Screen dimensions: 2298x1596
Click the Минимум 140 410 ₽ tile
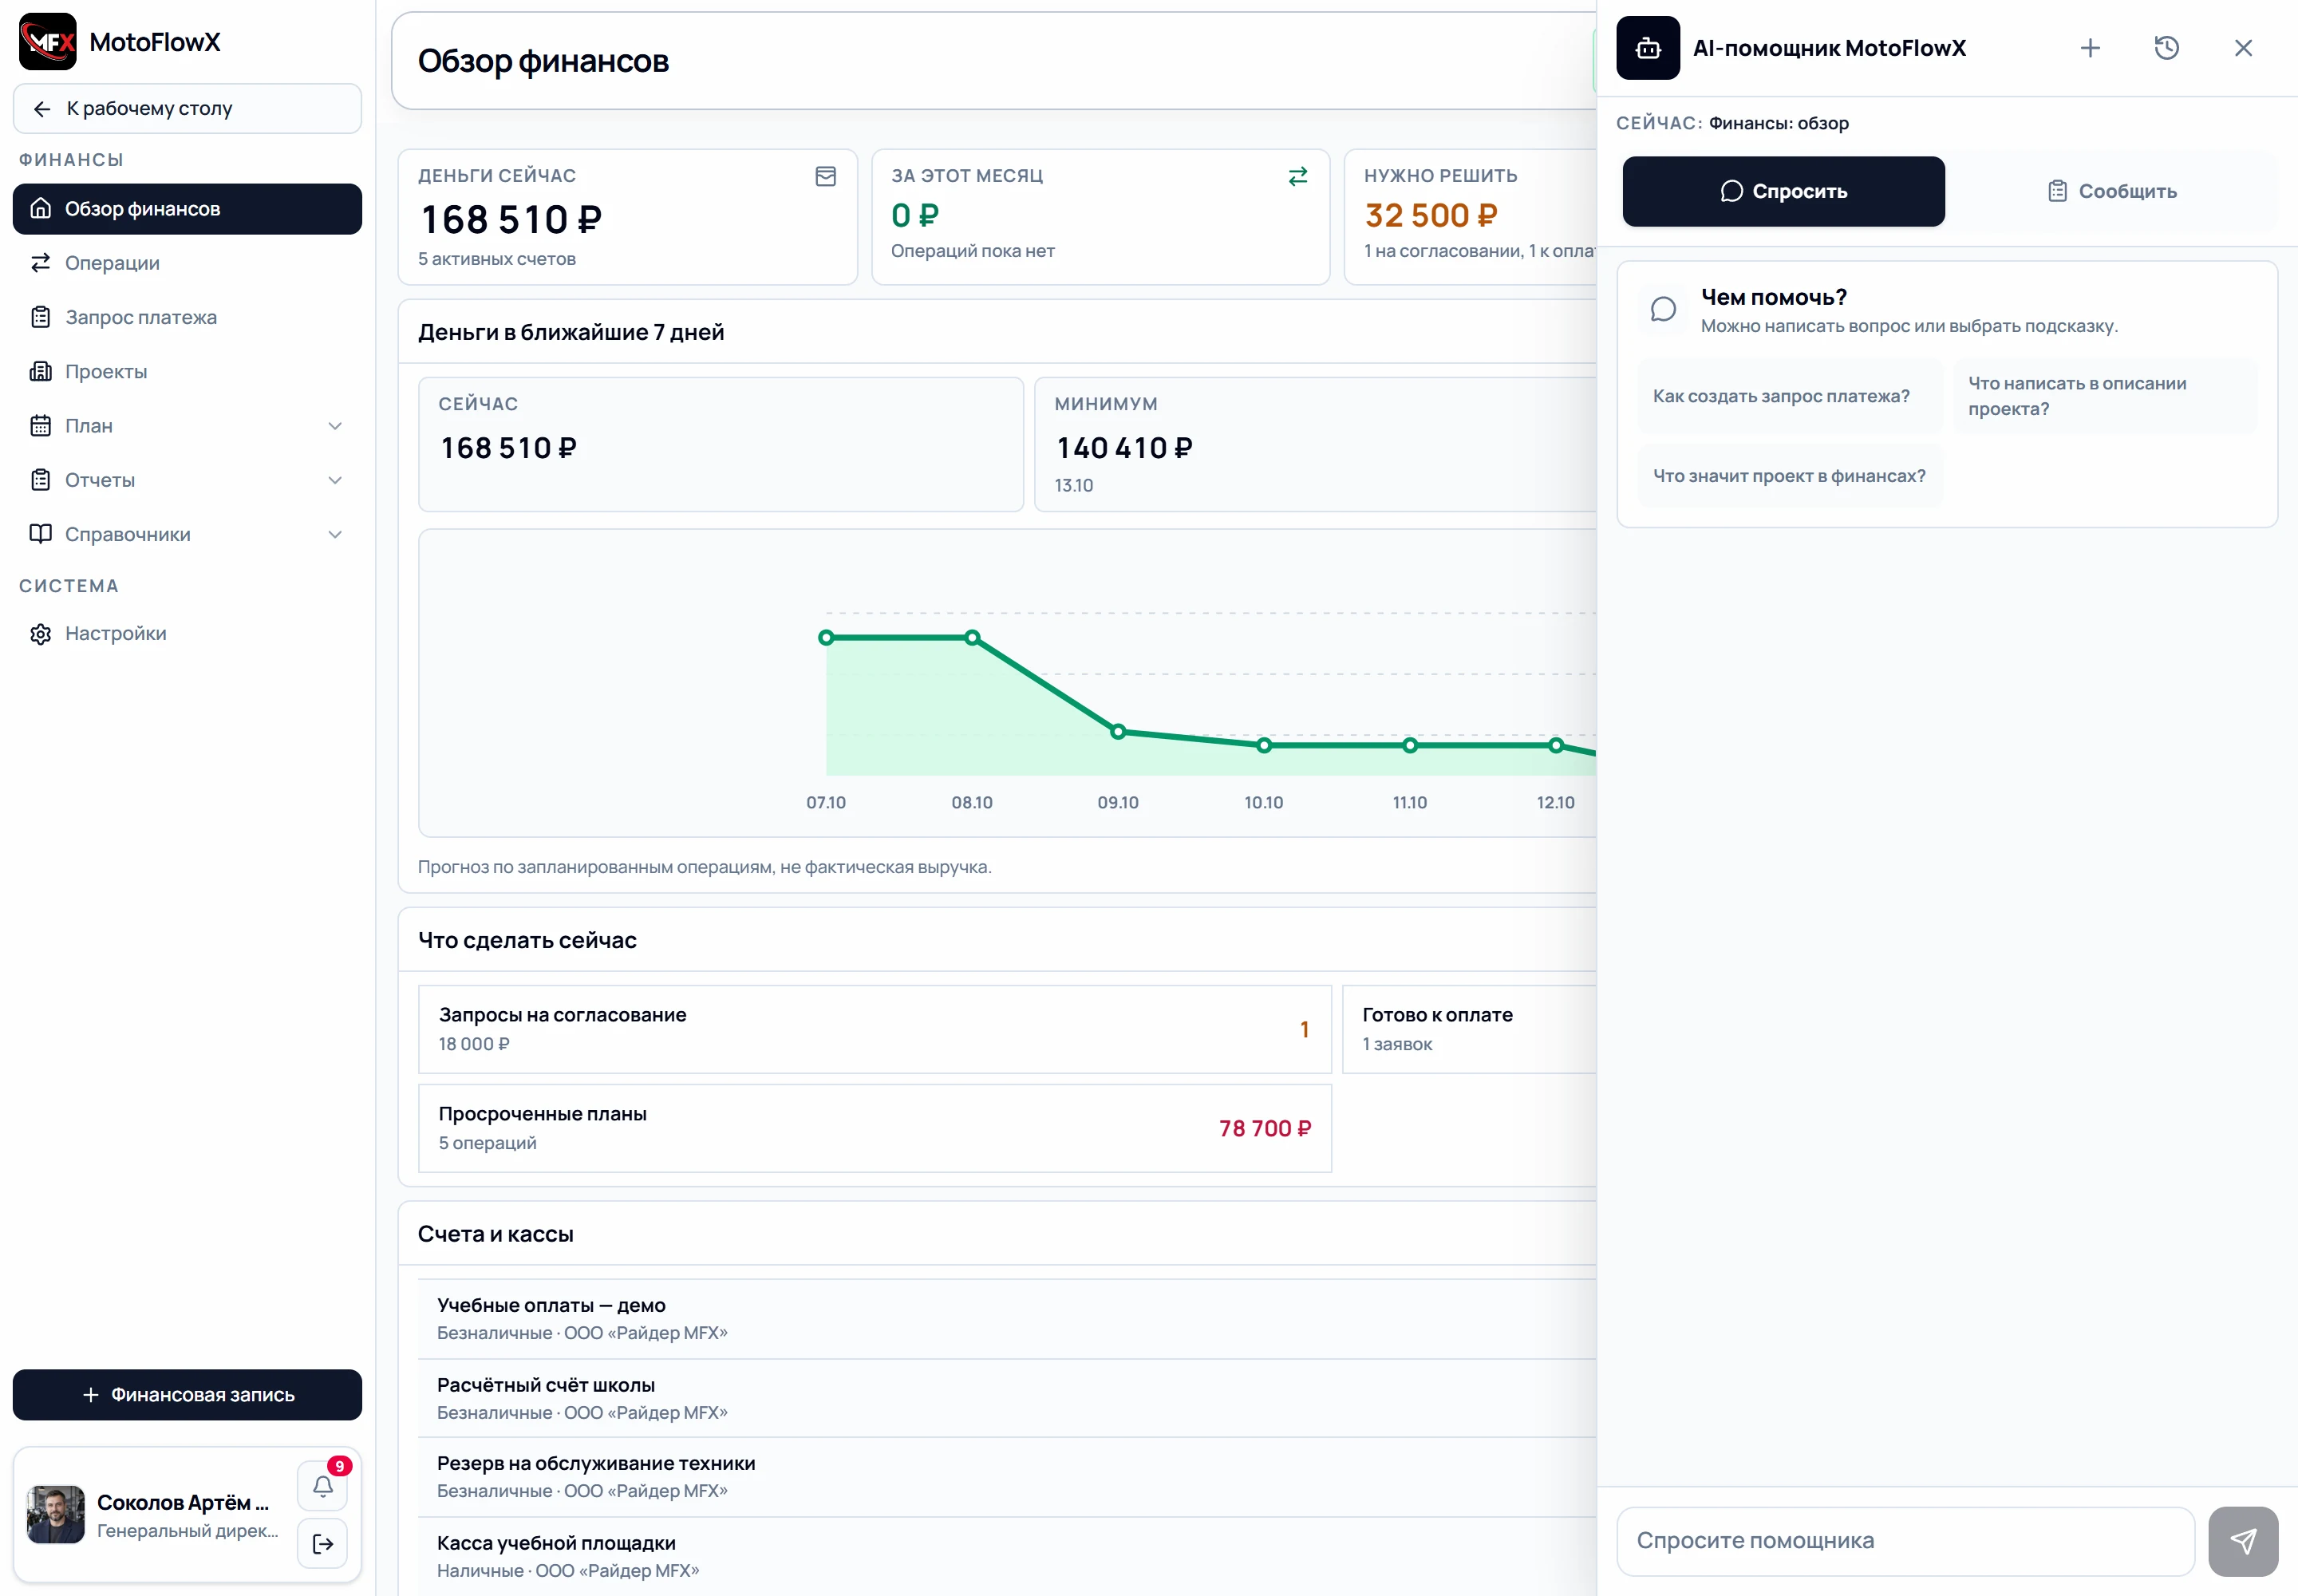pos(1315,444)
